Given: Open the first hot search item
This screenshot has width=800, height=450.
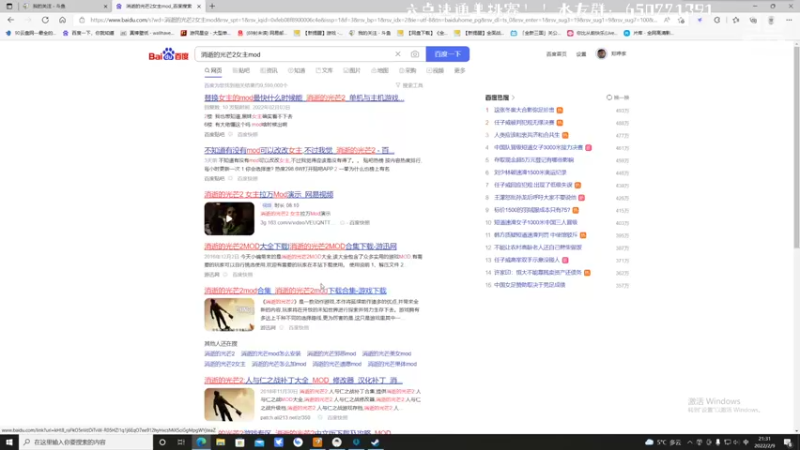Looking at the screenshot, I should point(524,110).
